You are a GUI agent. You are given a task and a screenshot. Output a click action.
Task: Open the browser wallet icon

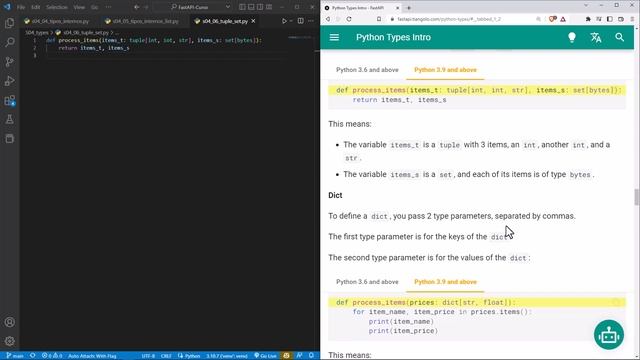click(621, 19)
